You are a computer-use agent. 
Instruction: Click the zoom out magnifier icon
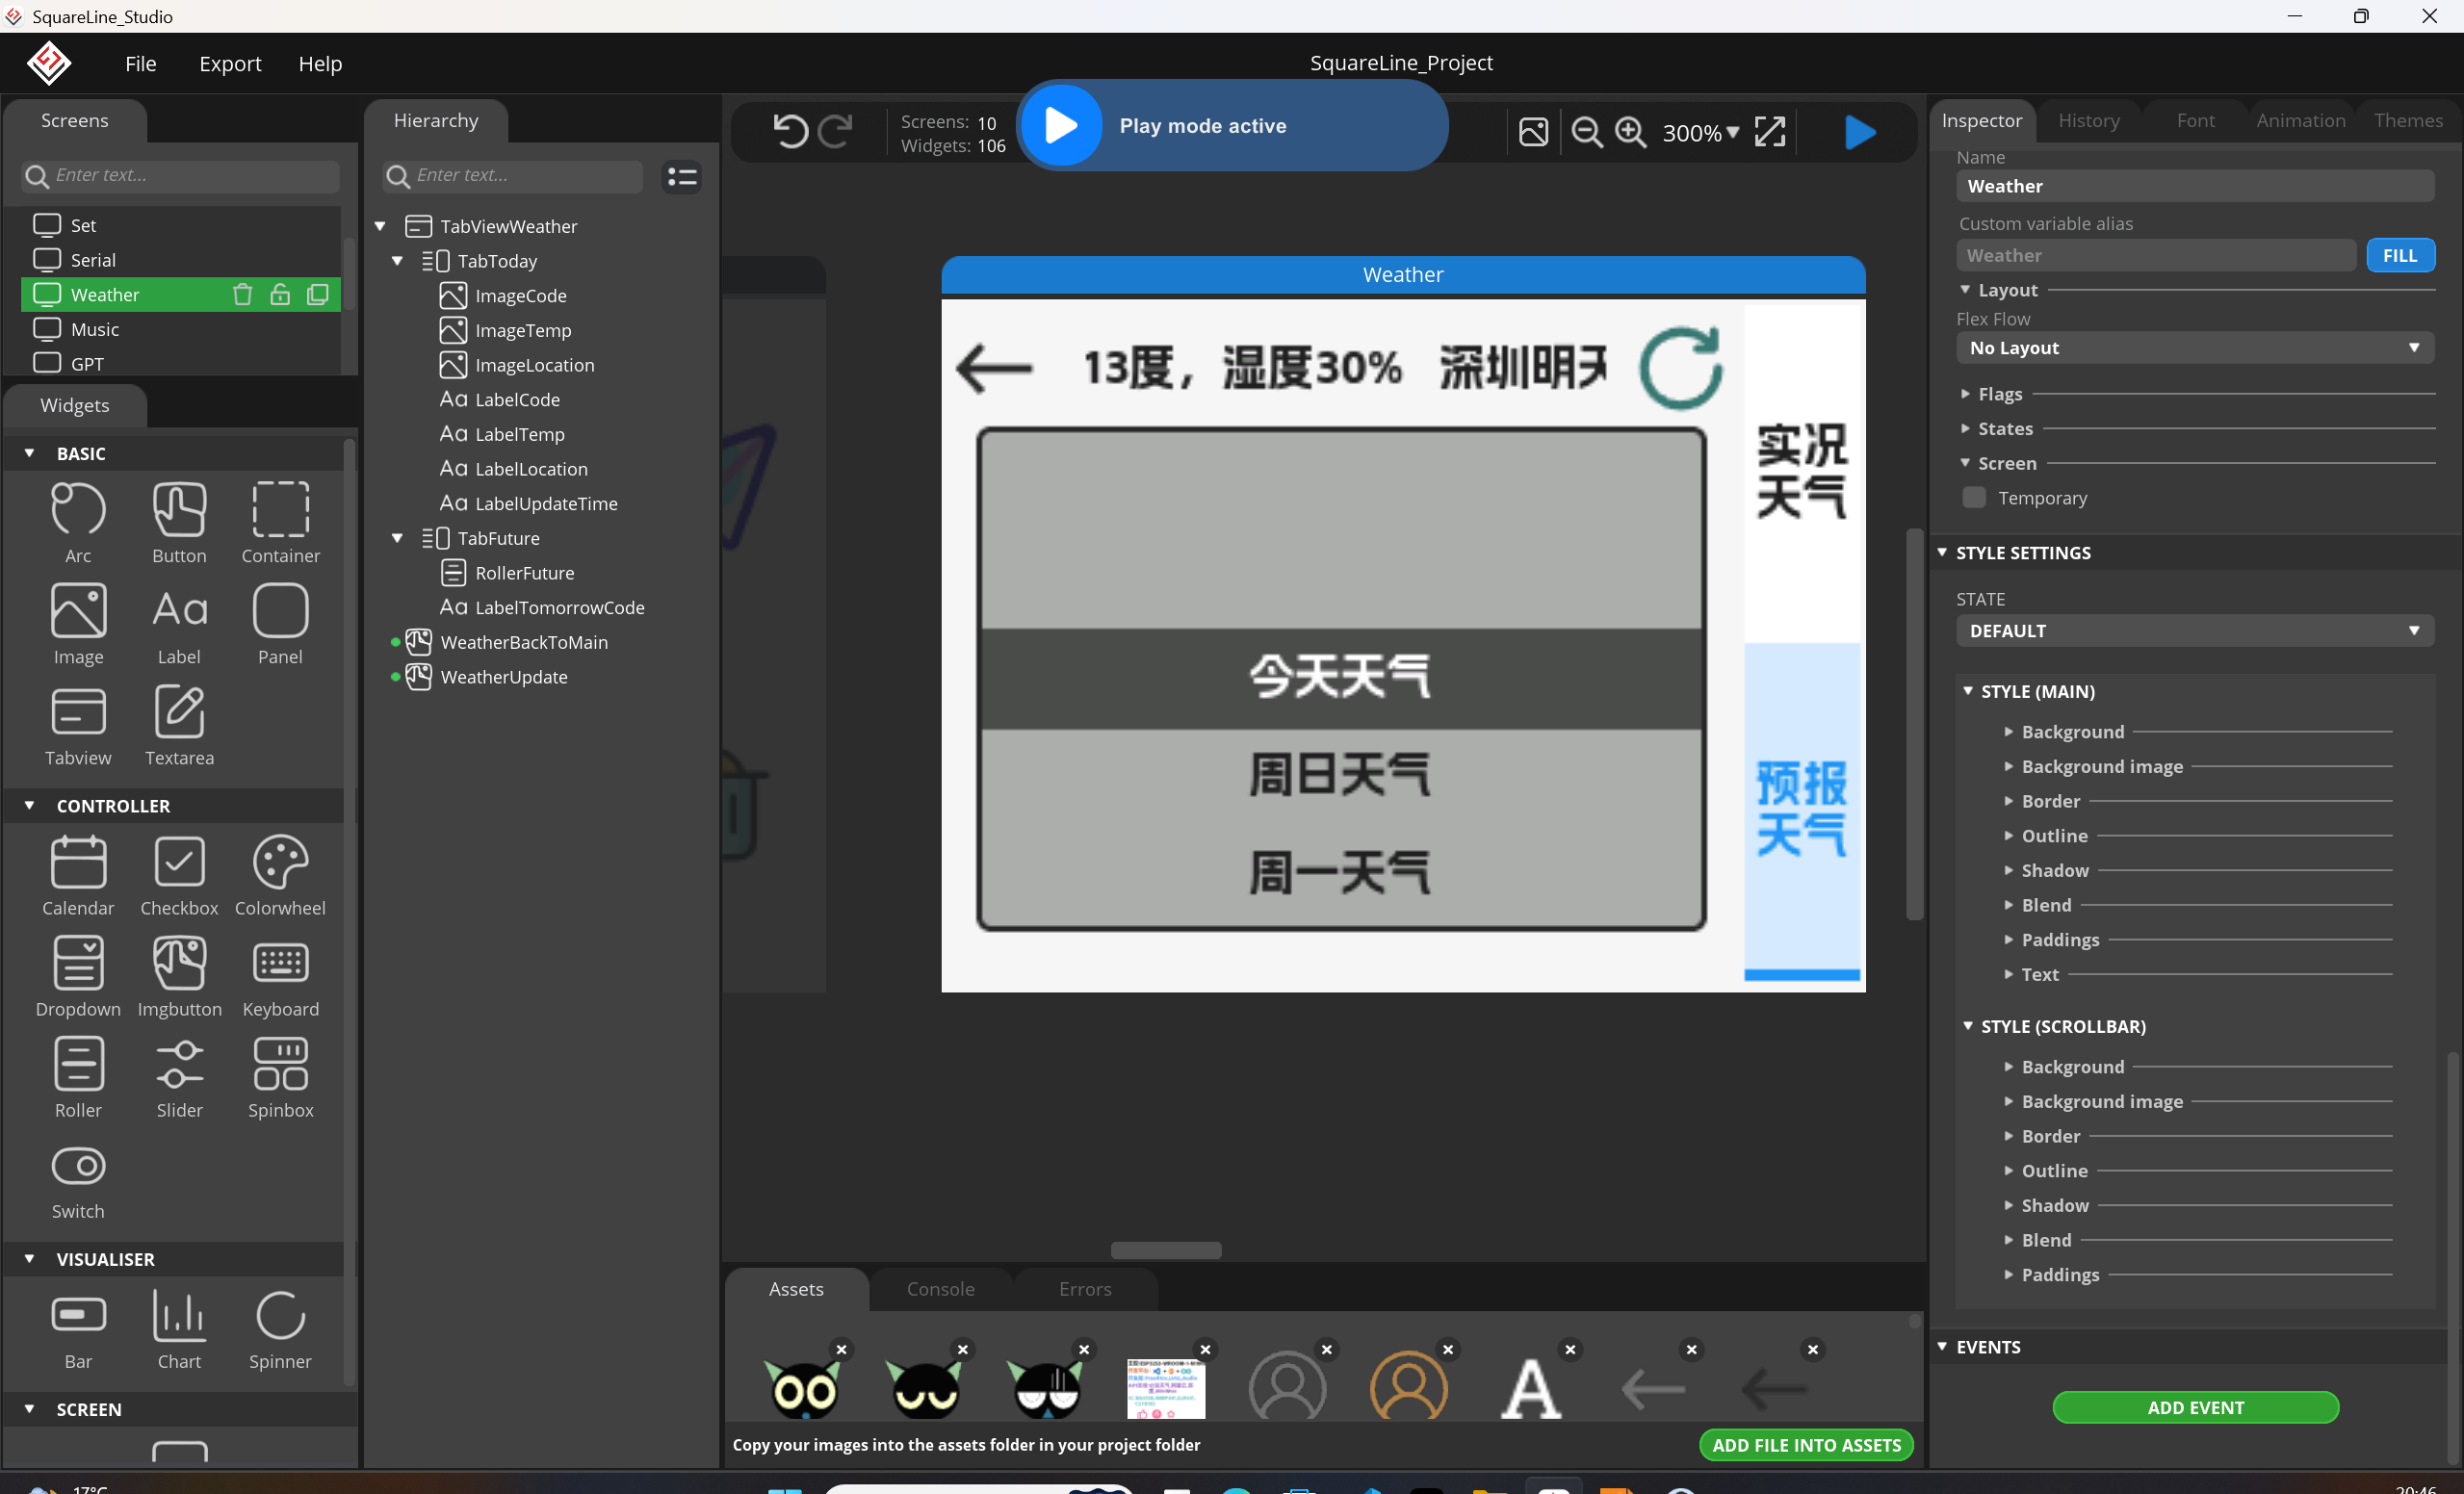pos(1586,132)
